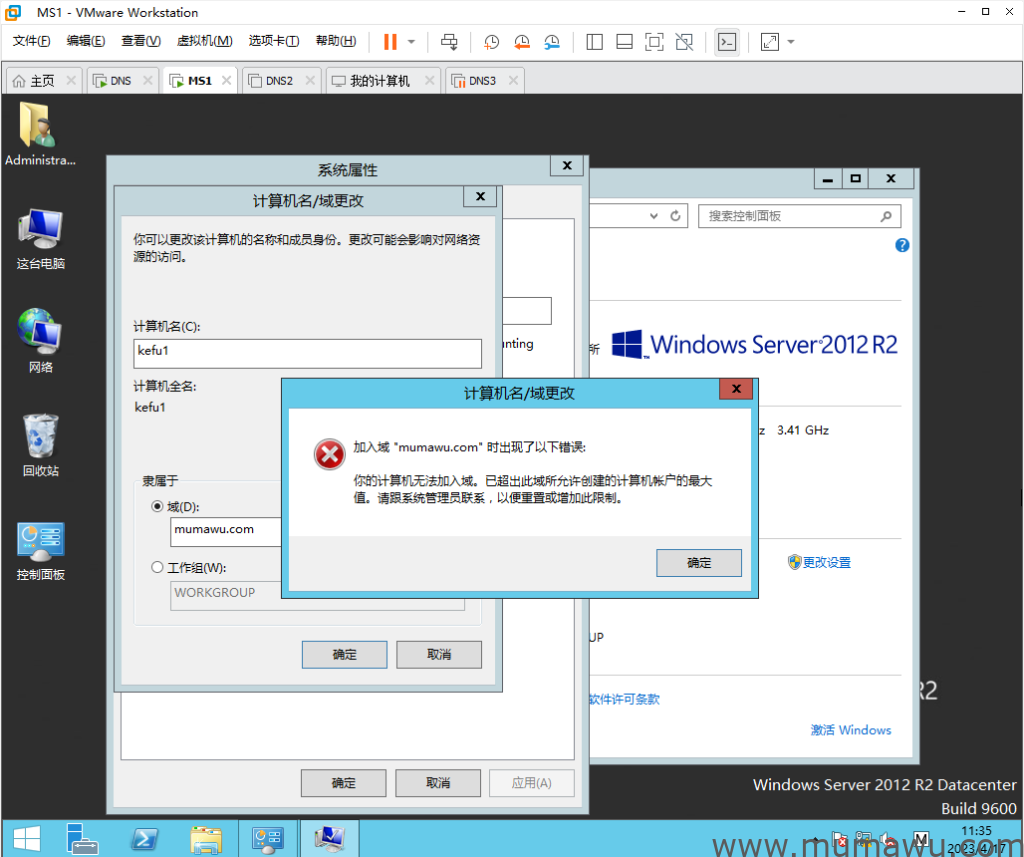
Task: Click 取消 in 系统属性 window
Action: pos(438,783)
